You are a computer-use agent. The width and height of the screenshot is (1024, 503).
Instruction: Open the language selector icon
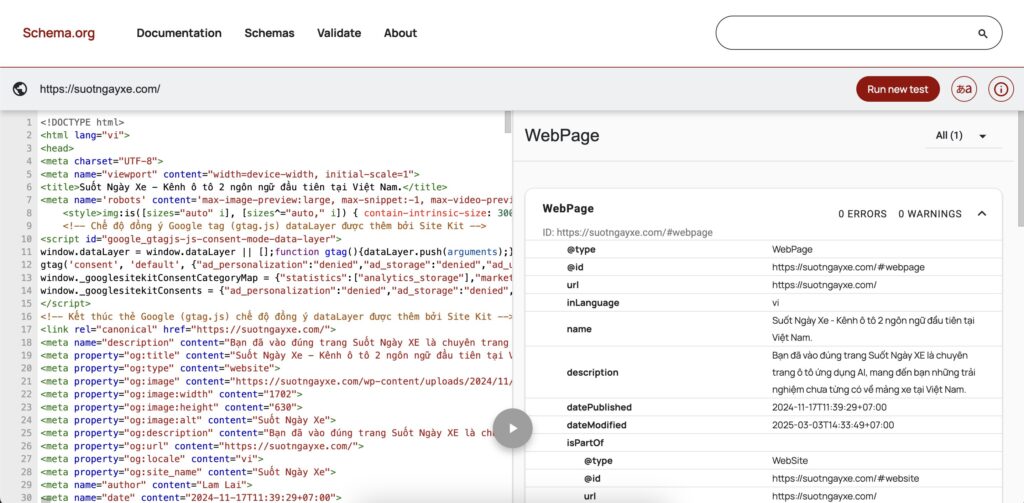964,89
